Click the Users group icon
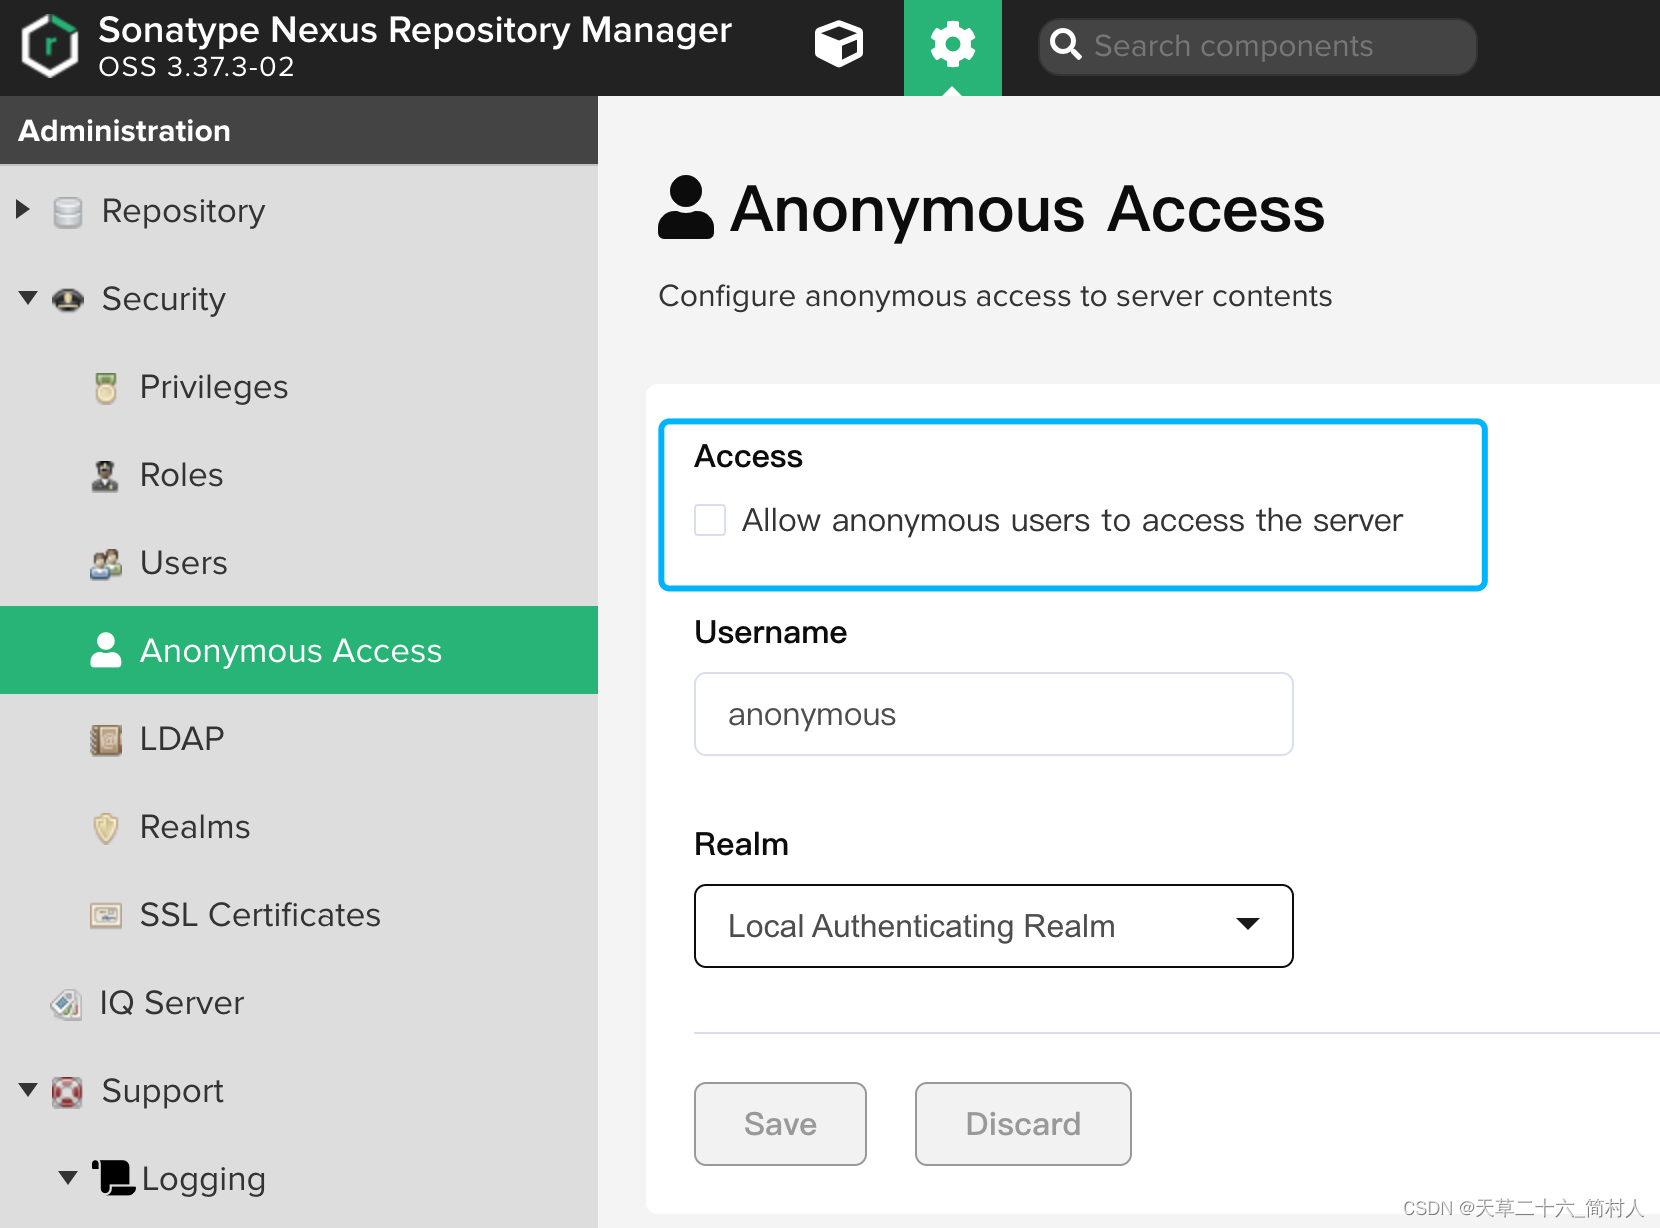The width and height of the screenshot is (1660, 1228). pyautogui.click(x=106, y=564)
